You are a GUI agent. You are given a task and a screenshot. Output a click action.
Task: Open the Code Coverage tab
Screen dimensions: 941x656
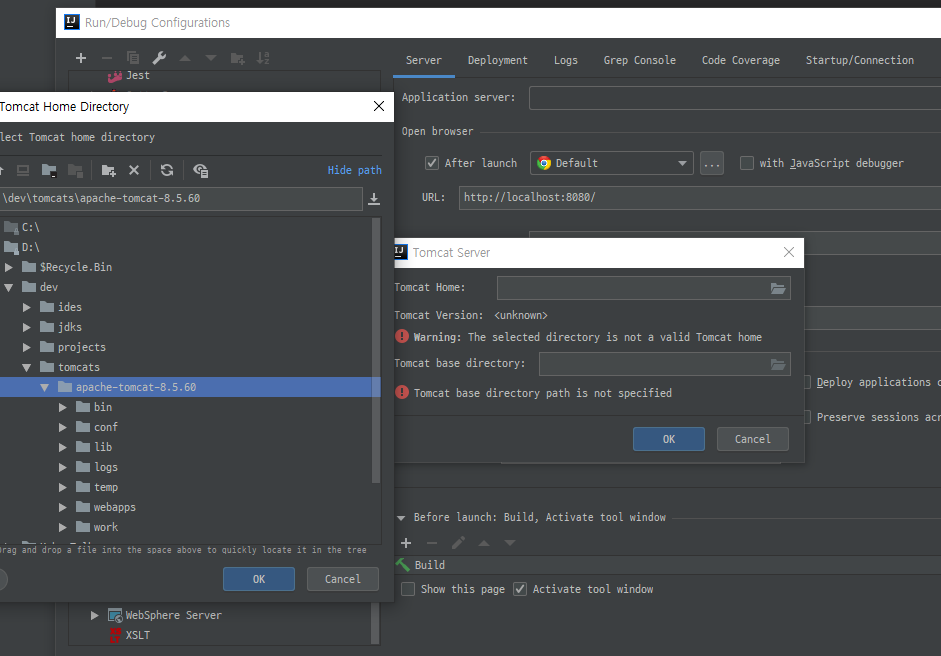pyautogui.click(x=741, y=60)
